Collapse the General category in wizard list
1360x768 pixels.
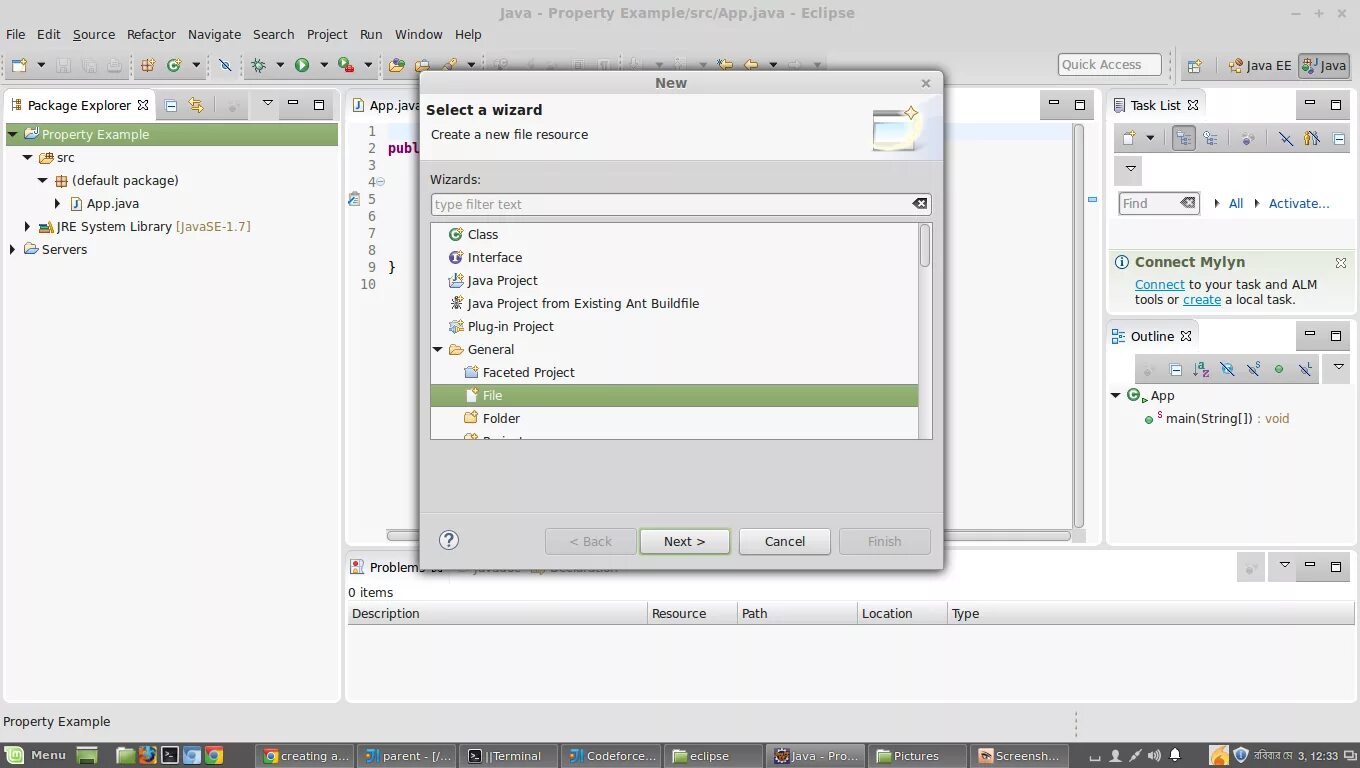(438, 349)
